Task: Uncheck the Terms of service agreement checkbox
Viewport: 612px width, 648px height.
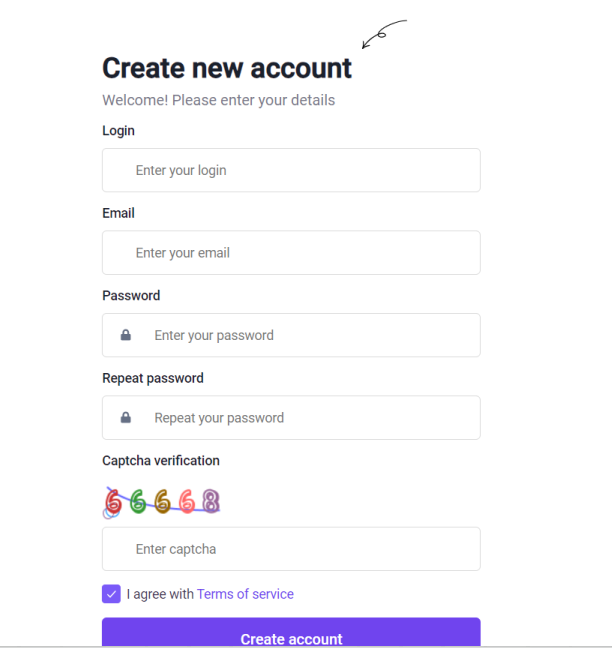Action: point(111,594)
